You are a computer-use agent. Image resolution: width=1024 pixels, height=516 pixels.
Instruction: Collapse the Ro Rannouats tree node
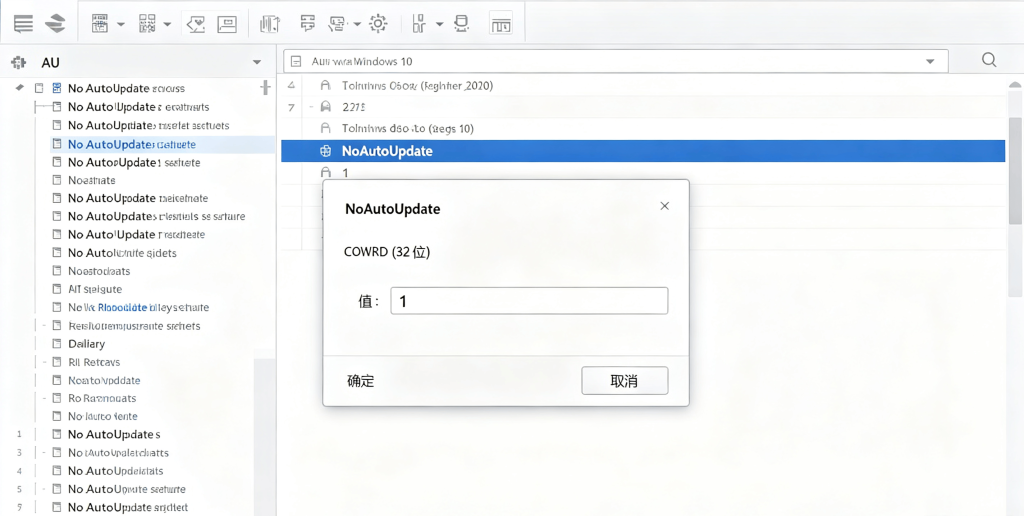click(x=44, y=398)
